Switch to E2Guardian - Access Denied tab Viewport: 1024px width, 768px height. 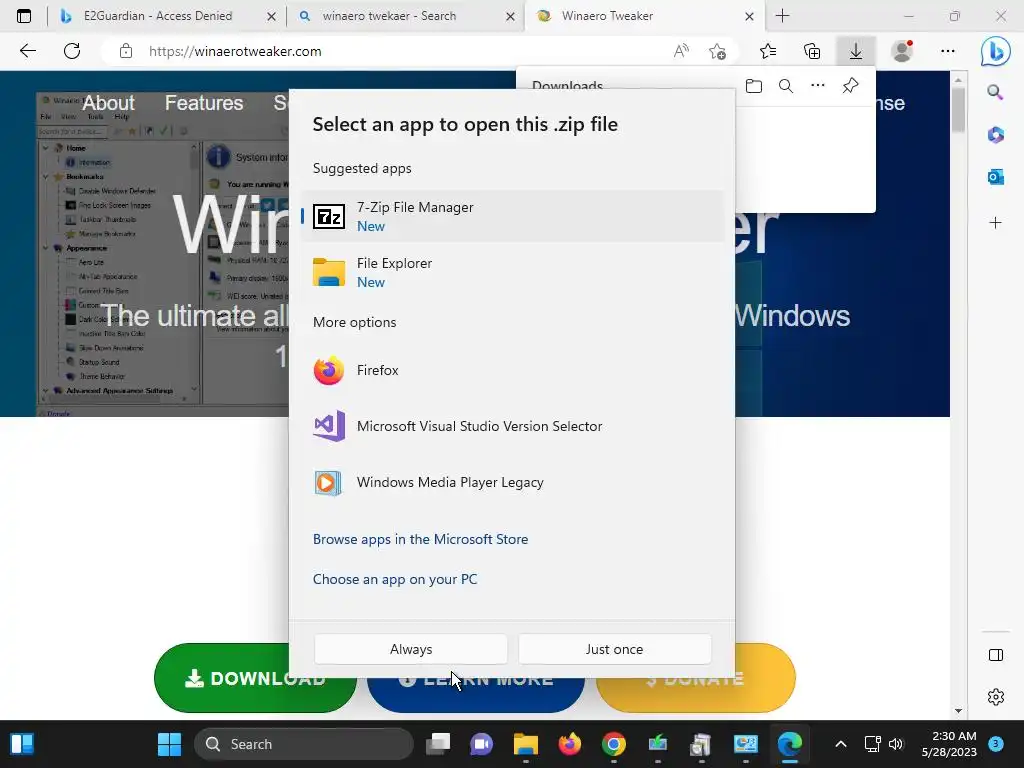click(x=157, y=16)
